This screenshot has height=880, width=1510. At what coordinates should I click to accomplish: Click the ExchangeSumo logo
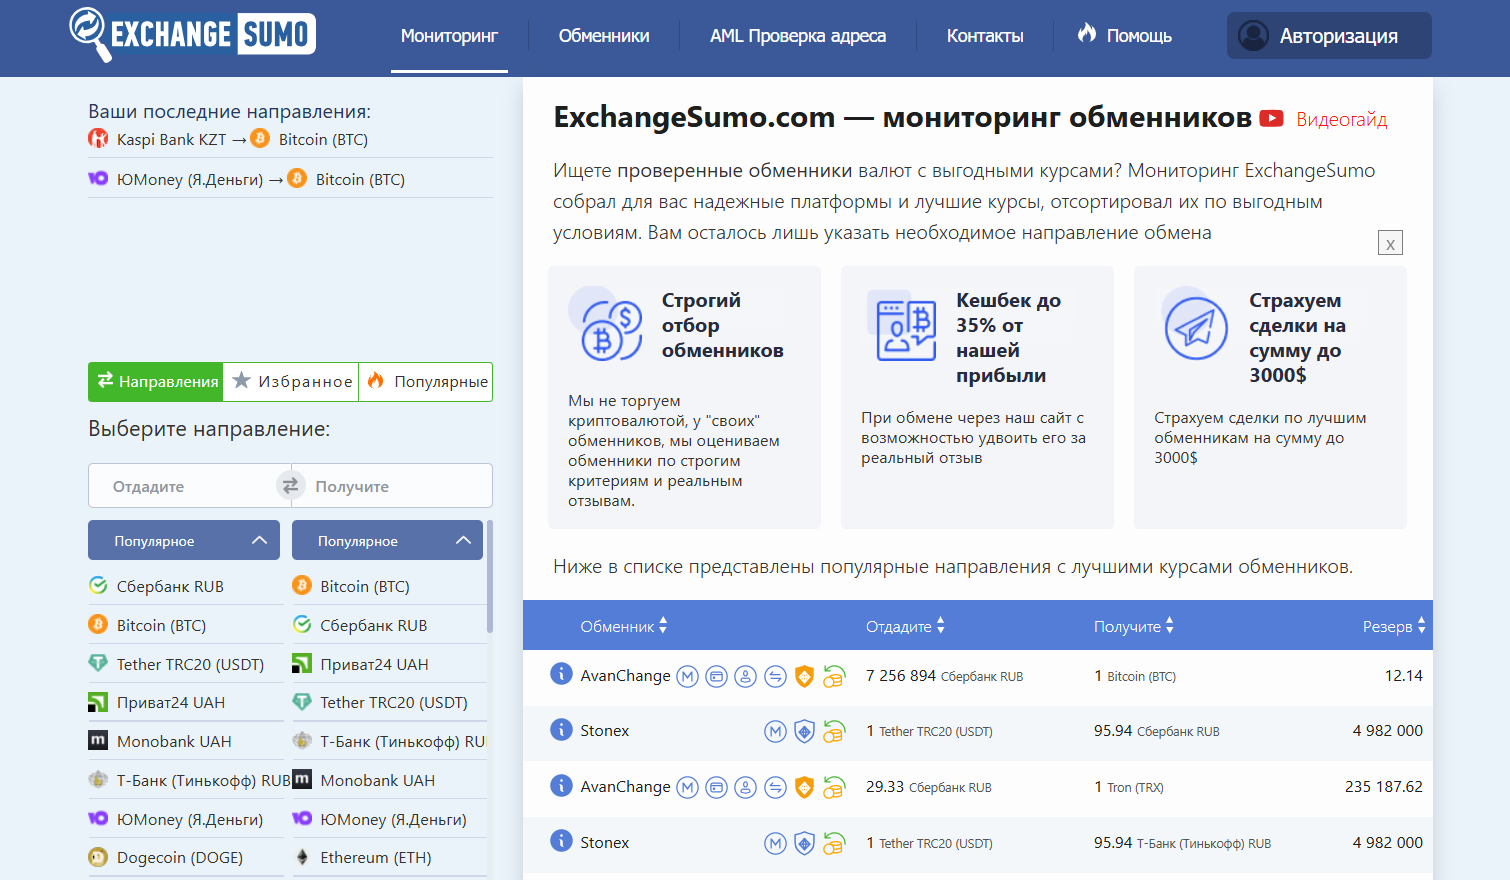pyautogui.click(x=193, y=35)
